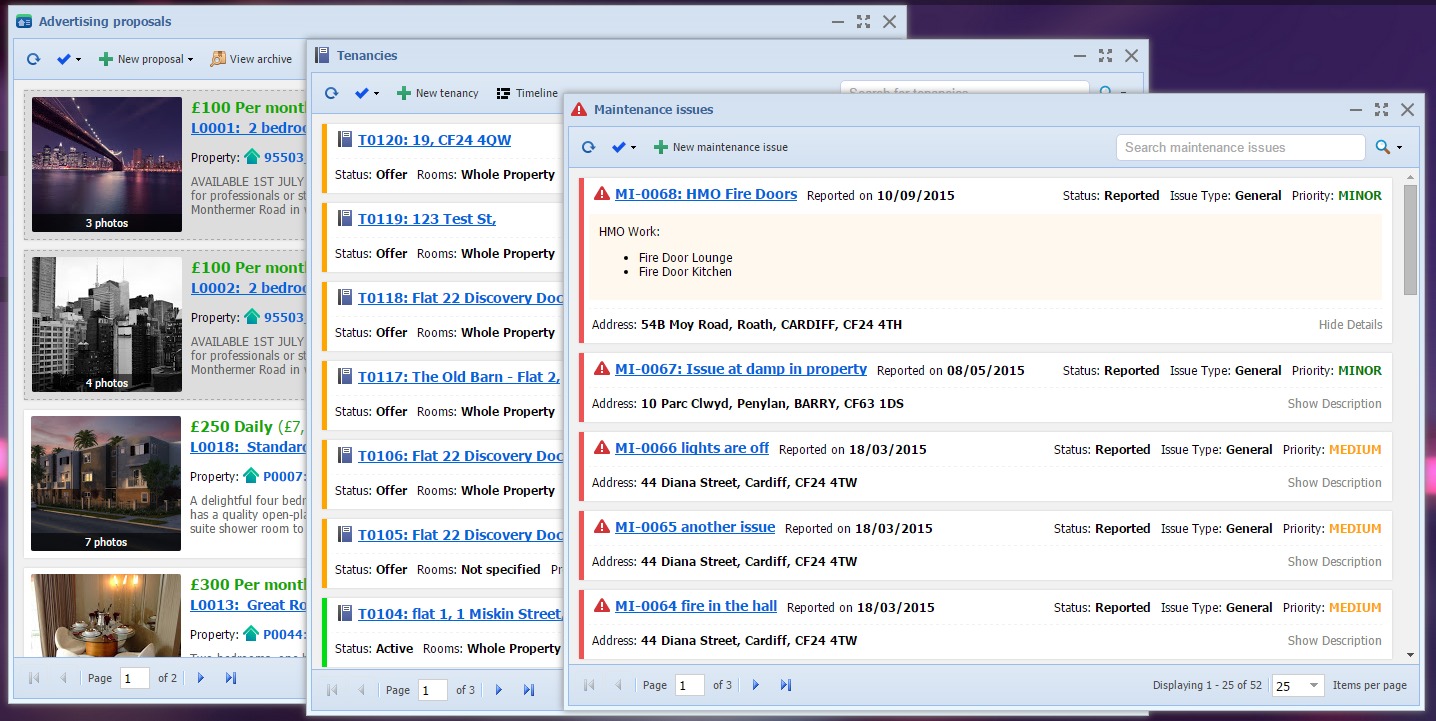Click the Search maintenance issues field
This screenshot has height=721, width=1436.
pos(1240,148)
